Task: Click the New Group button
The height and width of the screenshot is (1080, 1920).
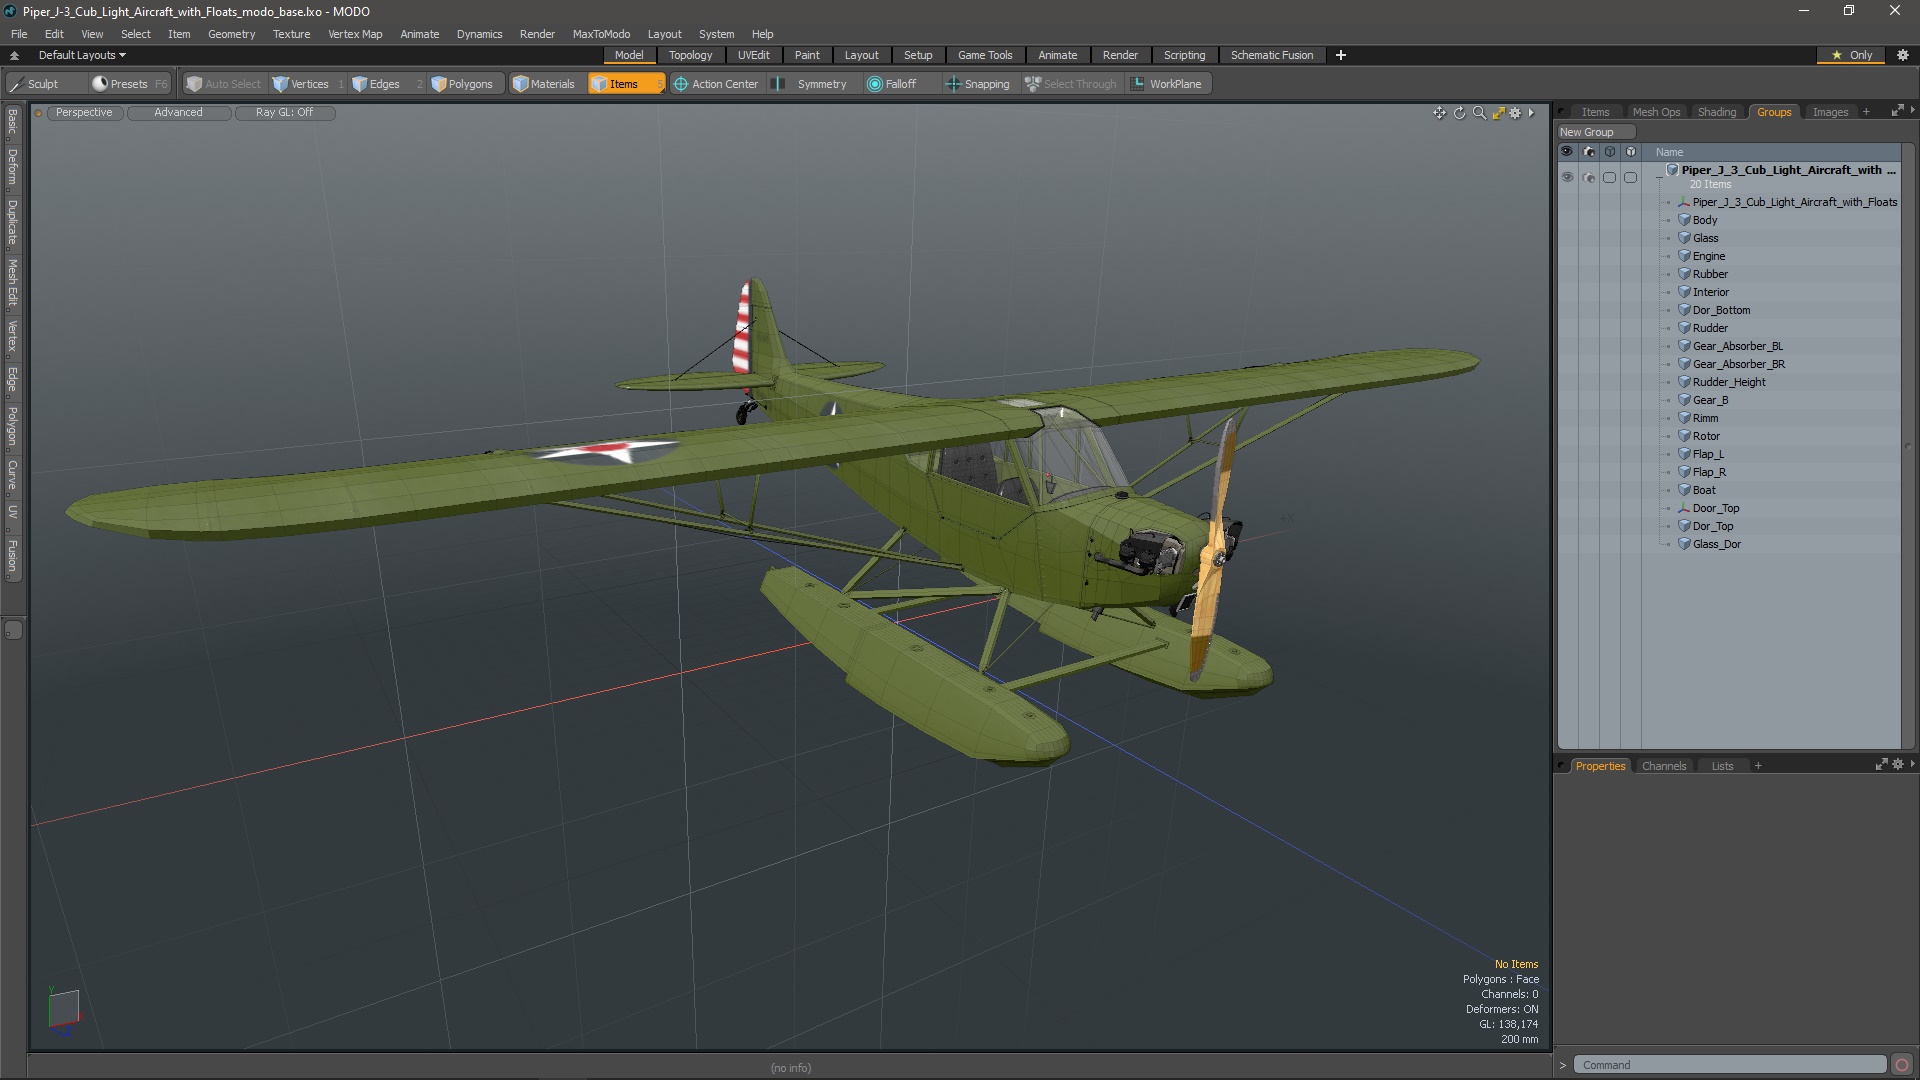Action: (x=1595, y=132)
